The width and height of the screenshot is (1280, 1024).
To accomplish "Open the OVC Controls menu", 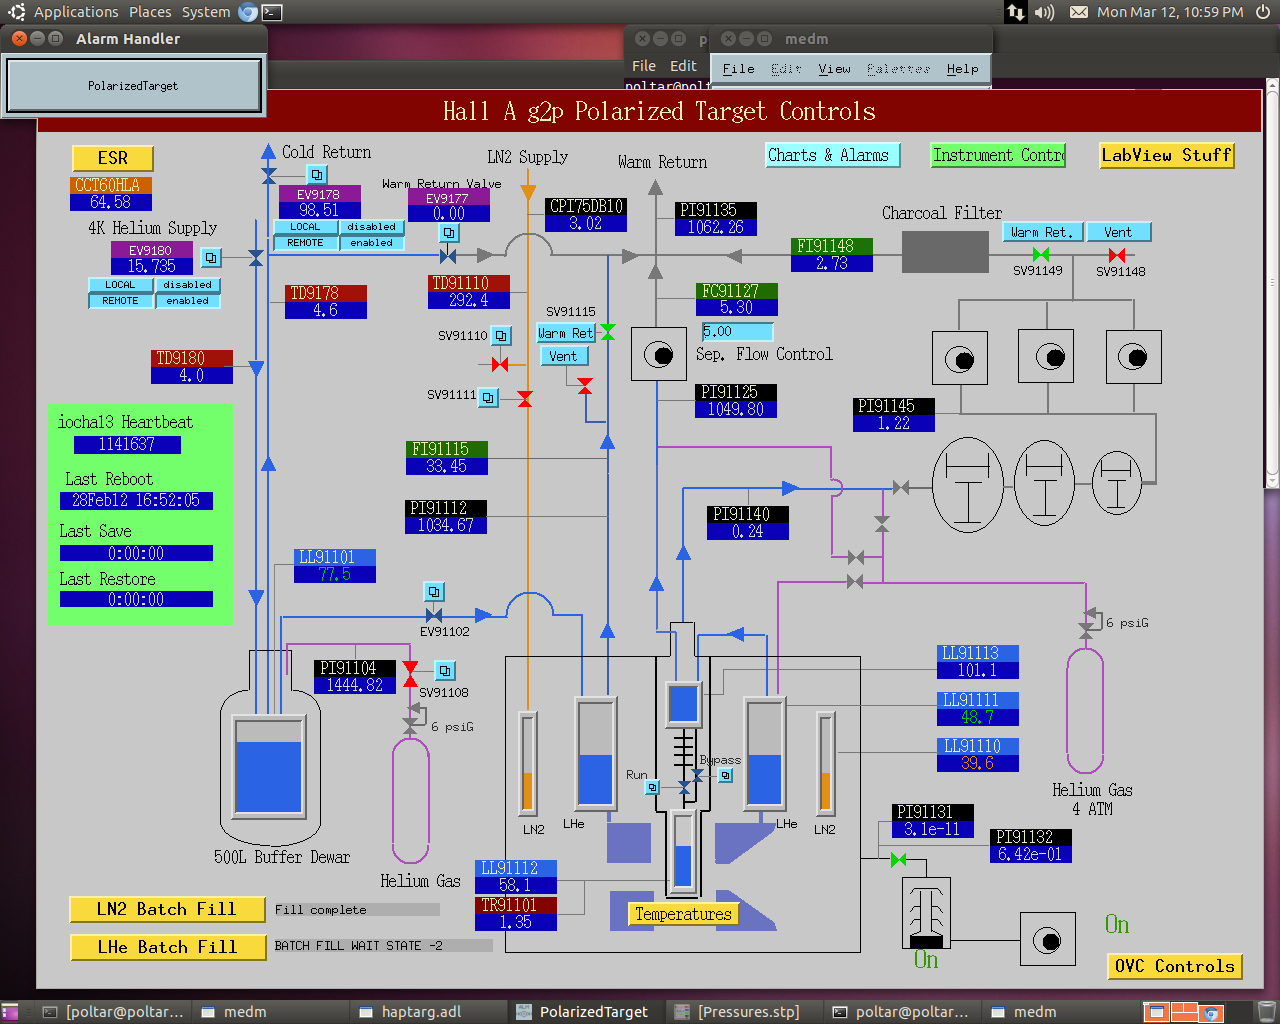I will [1175, 966].
